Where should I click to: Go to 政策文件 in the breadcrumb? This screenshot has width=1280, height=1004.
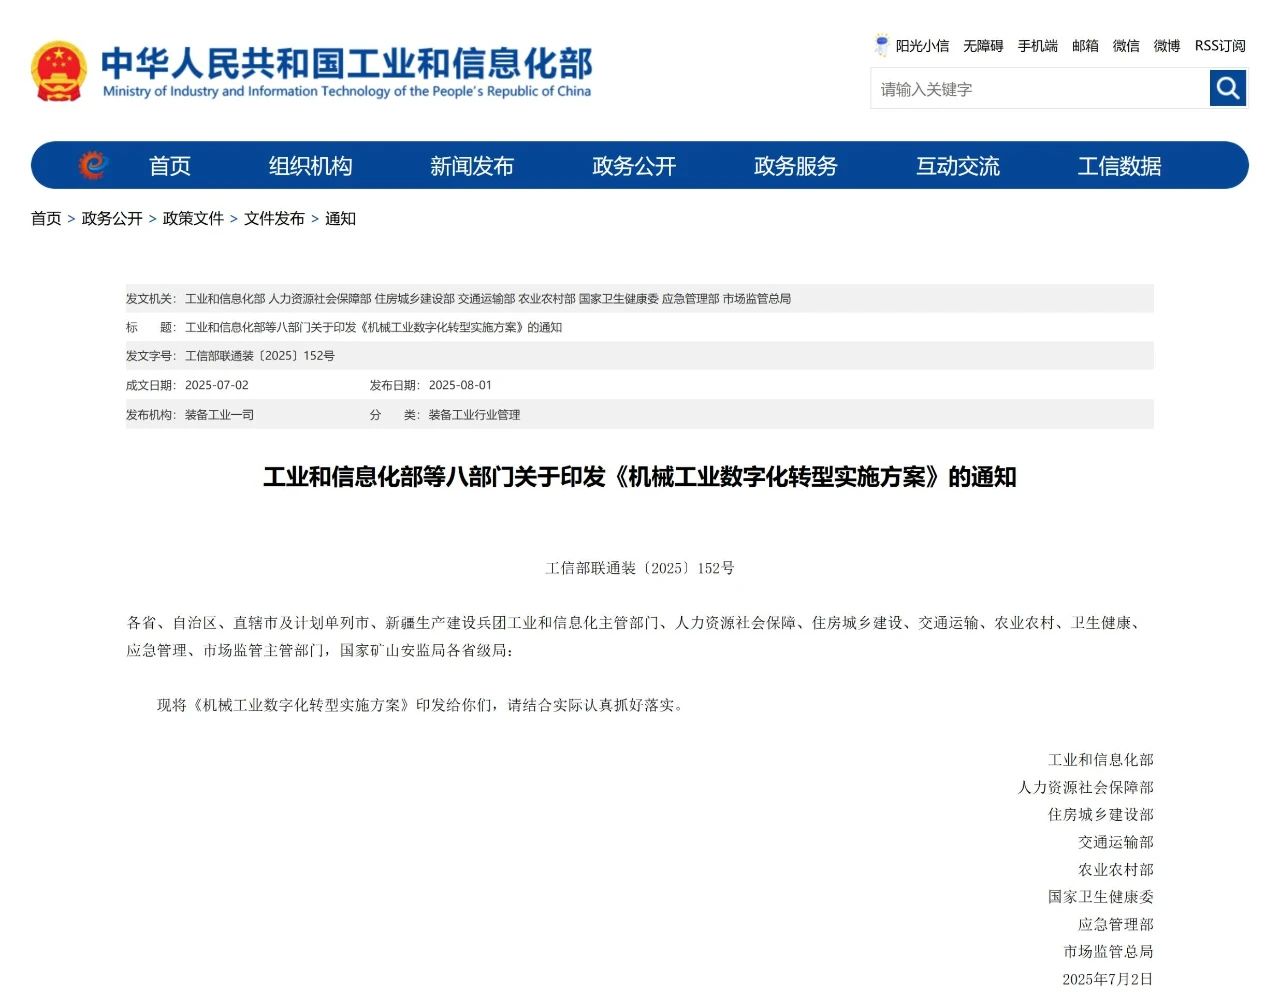pos(193,218)
